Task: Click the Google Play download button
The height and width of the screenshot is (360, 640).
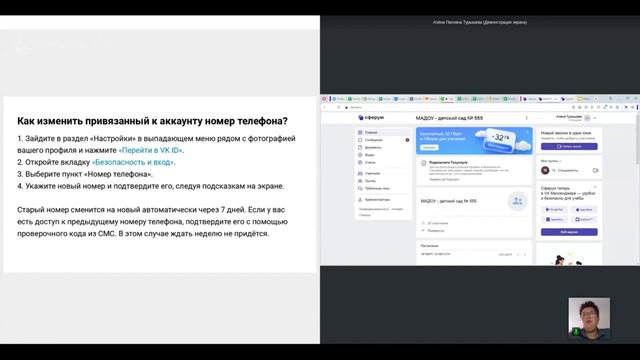Action: coord(554,210)
